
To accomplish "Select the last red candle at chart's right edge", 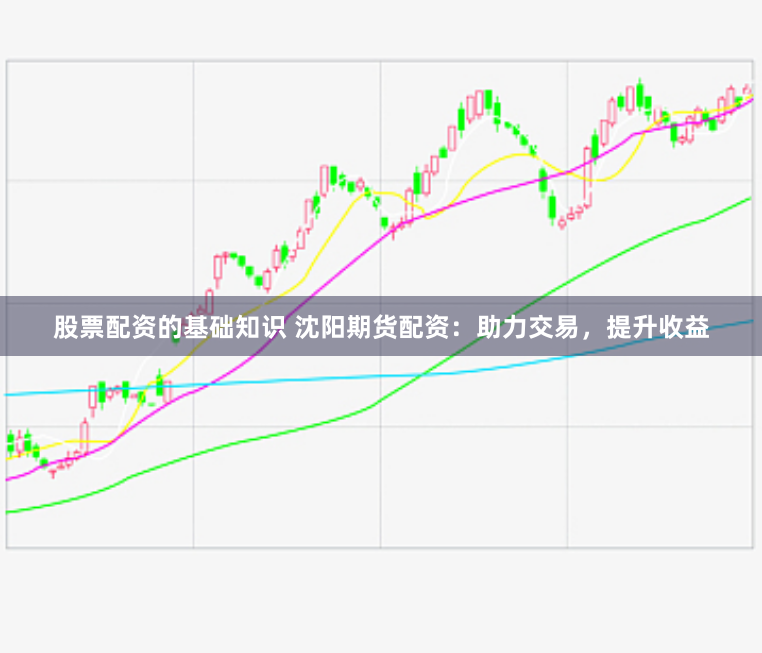I will pos(748,90).
